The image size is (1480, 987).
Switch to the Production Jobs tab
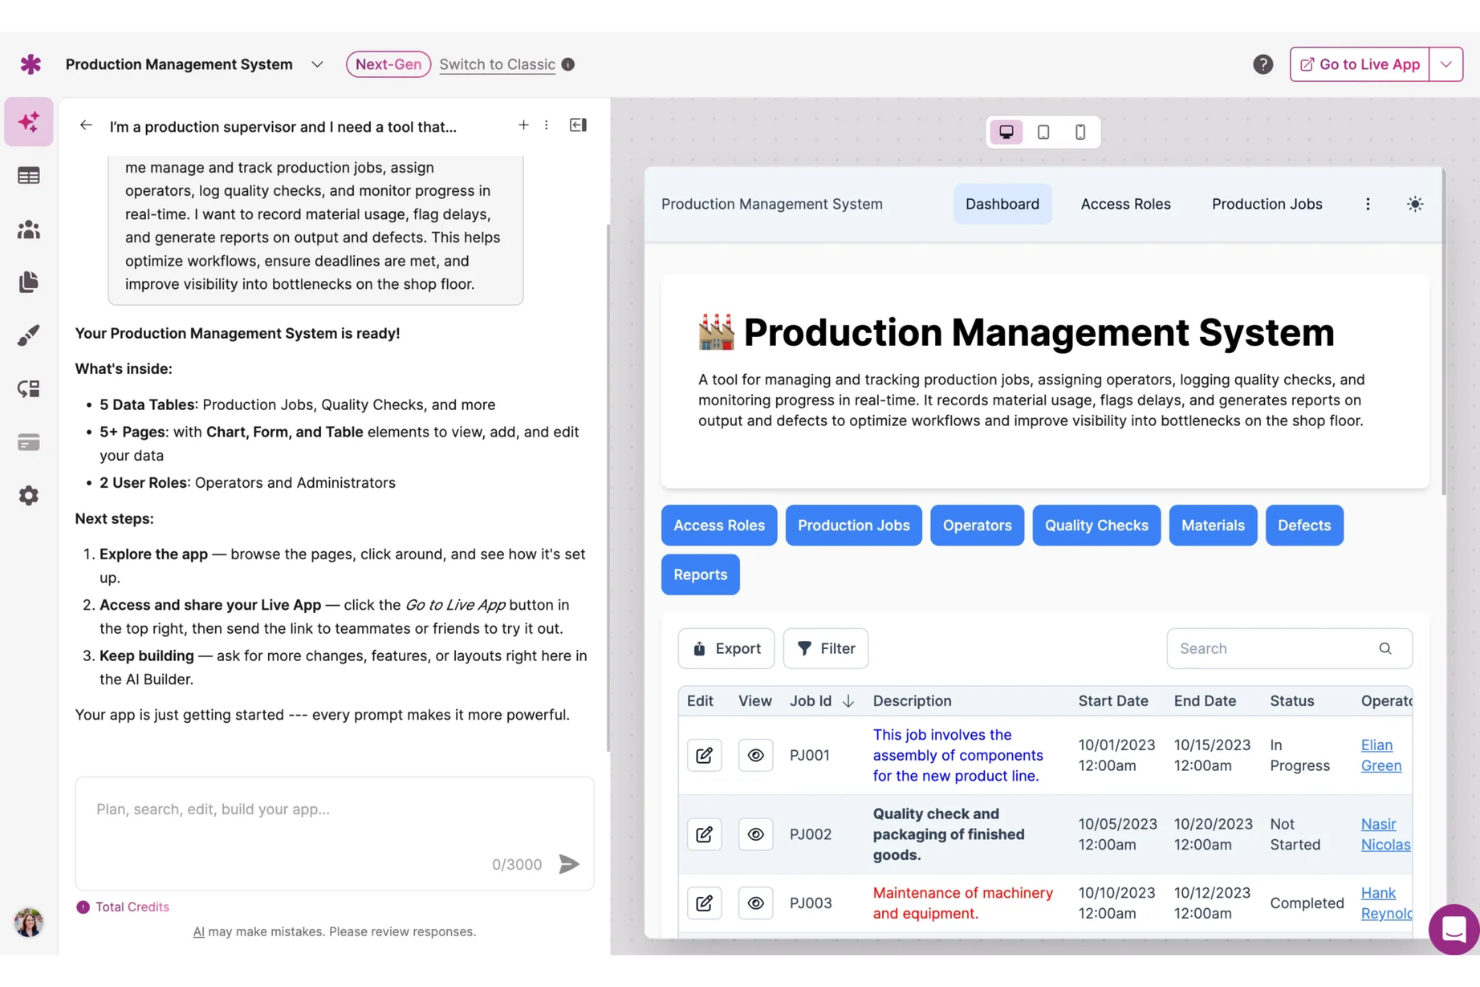tap(1267, 204)
